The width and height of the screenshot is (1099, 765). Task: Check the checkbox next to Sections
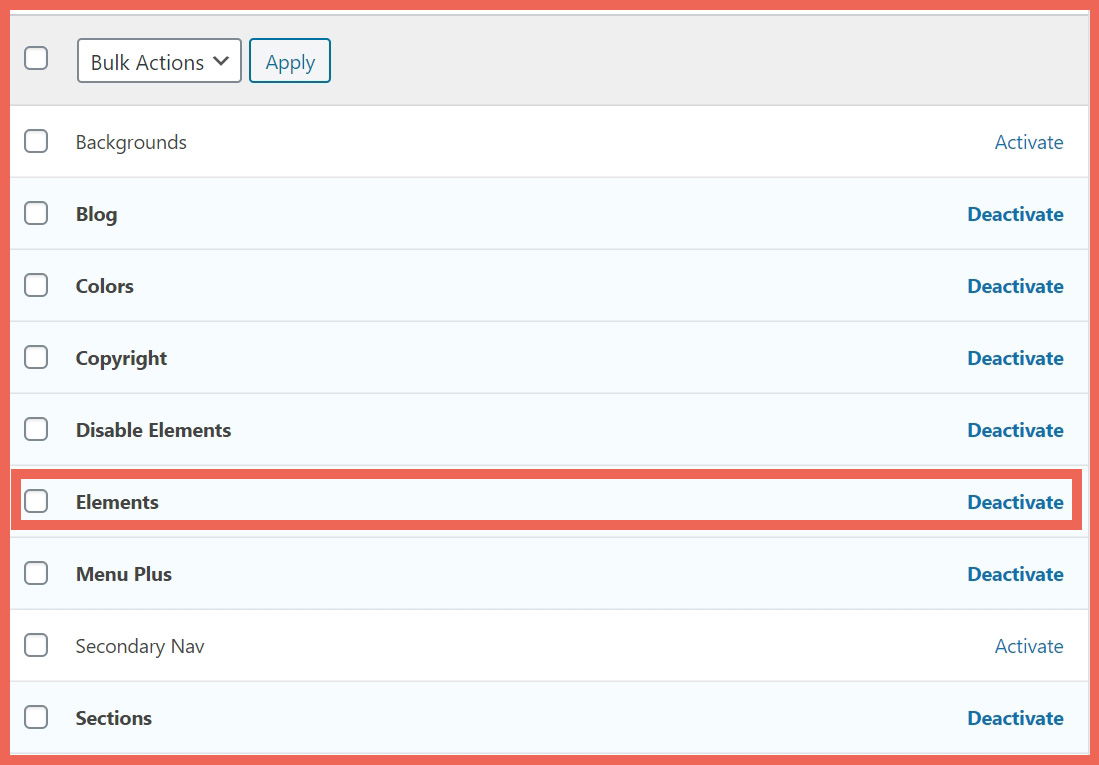point(36,717)
